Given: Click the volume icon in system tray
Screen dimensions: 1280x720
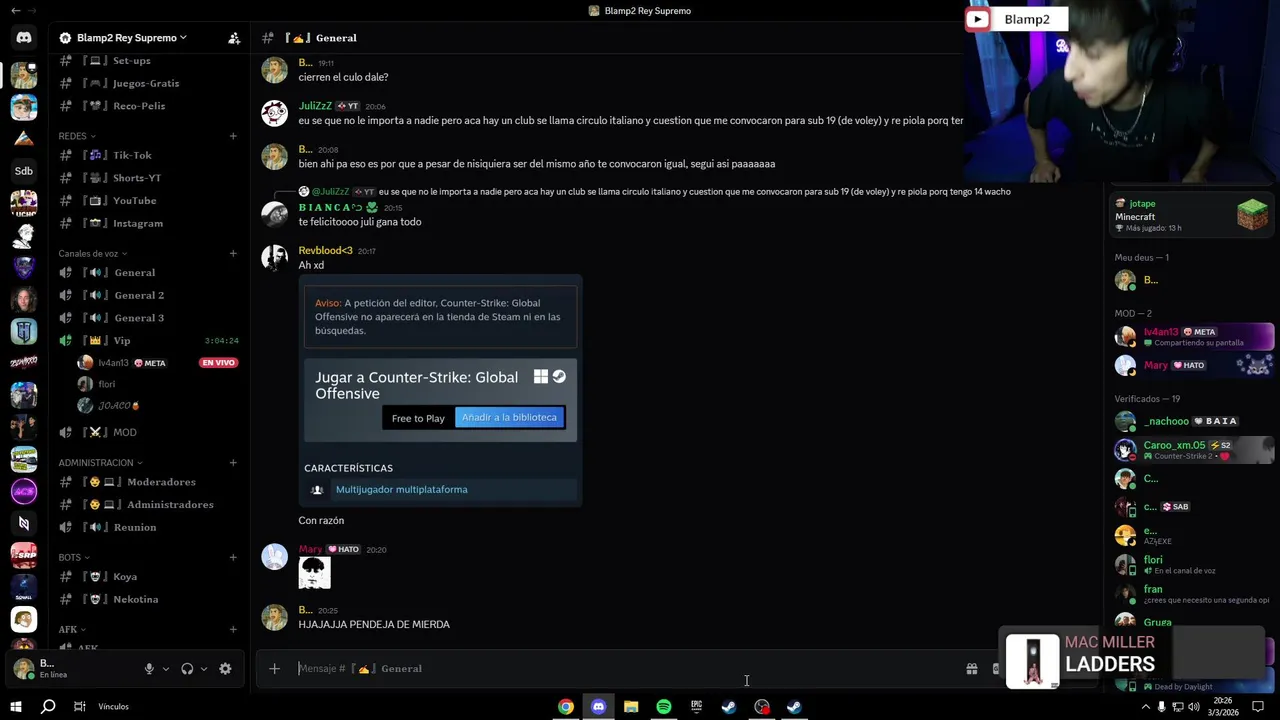Looking at the screenshot, I should pyautogui.click(x=1193, y=707).
